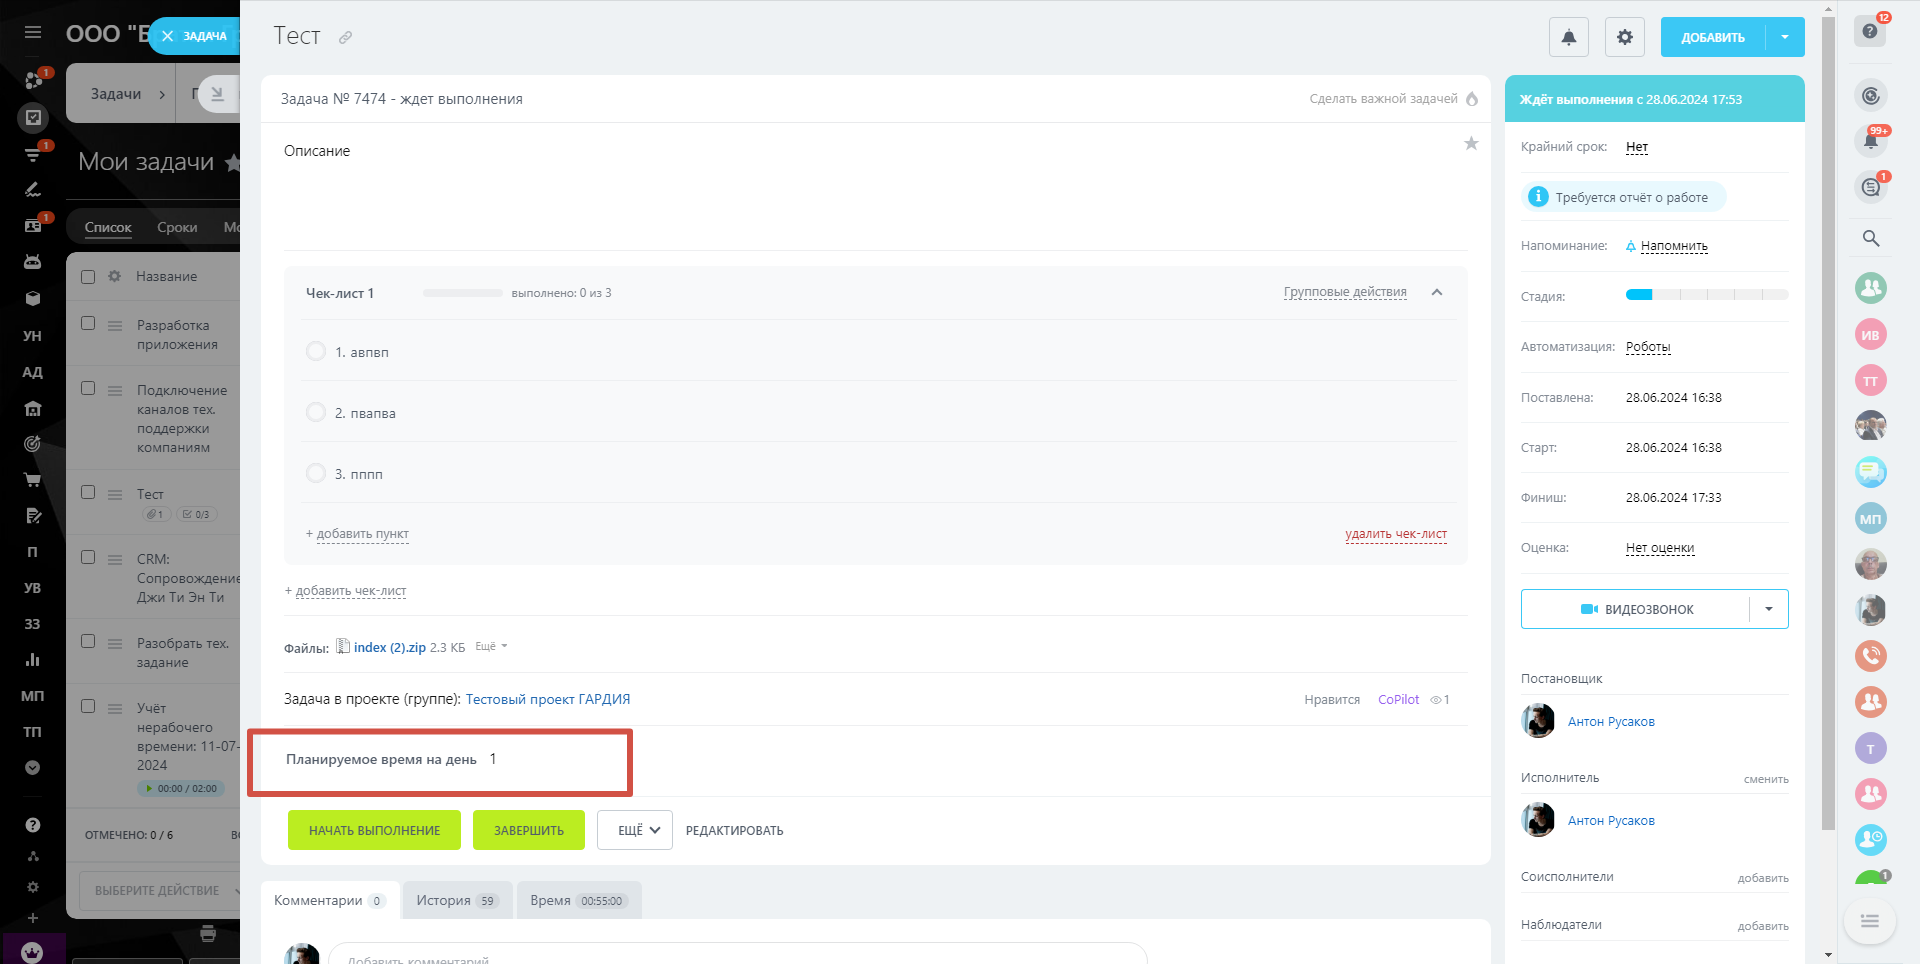Screen dimensions: 1920x964
Task: Open the search magnifier in right sidebar
Action: (x=1870, y=238)
